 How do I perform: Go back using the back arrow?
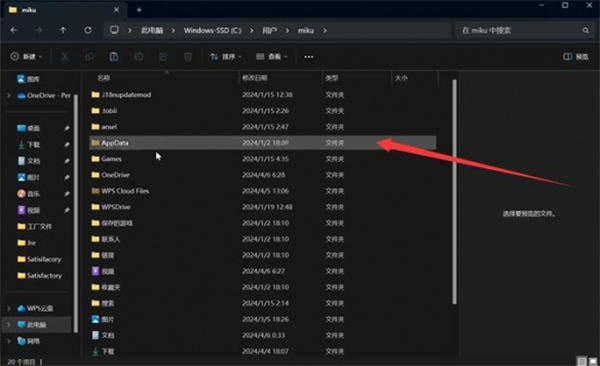[14, 30]
